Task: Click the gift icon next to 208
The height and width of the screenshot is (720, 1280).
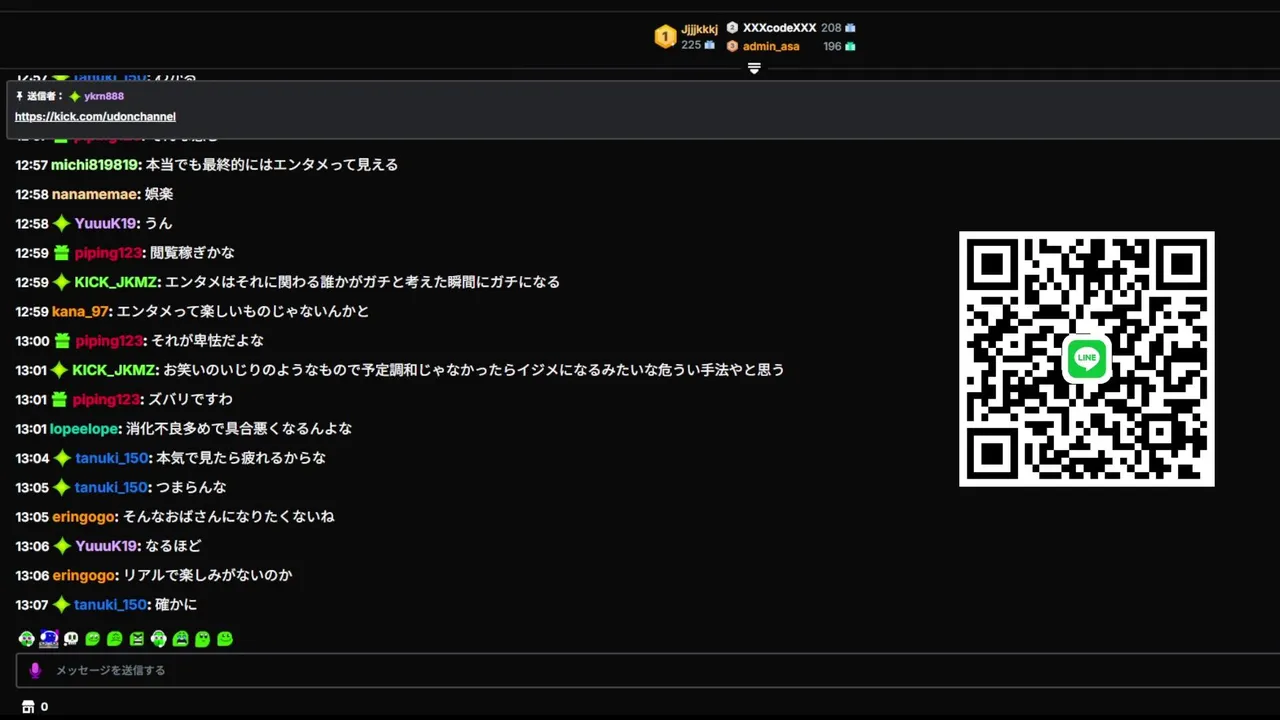Action: [850, 28]
